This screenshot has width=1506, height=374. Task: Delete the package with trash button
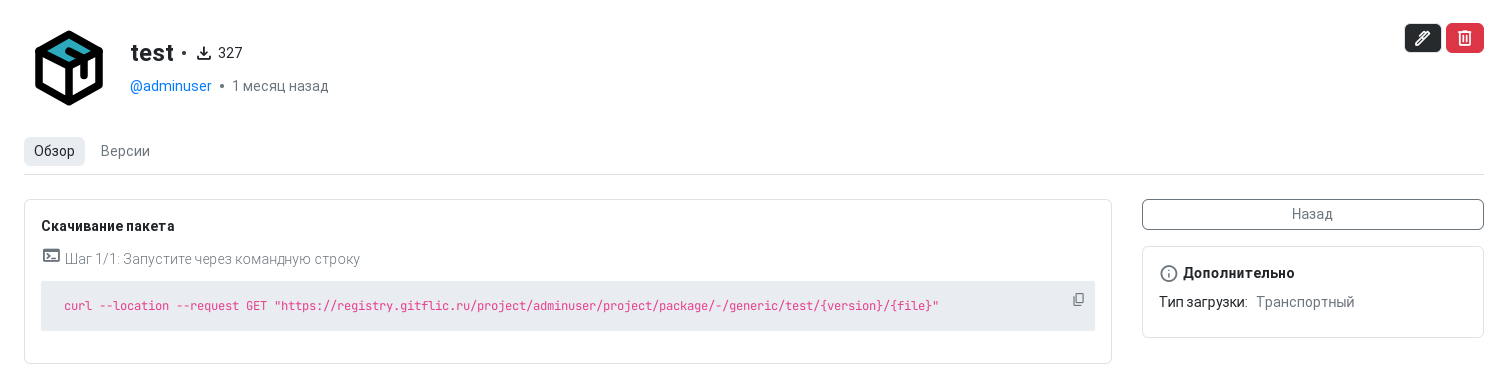1465,38
